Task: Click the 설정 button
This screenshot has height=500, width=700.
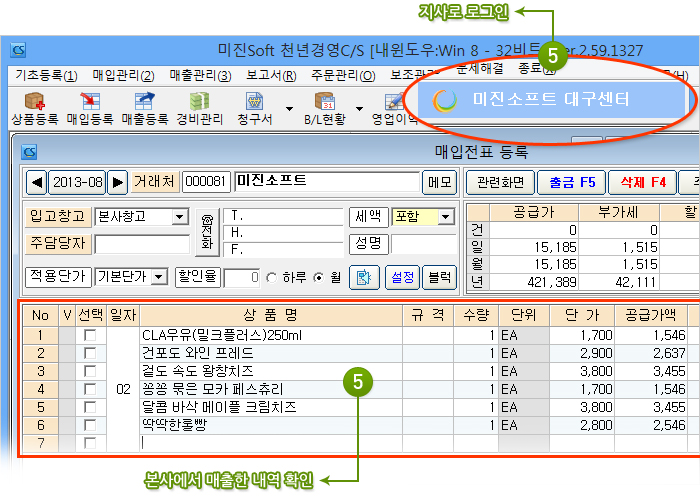Action: pyautogui.click(x=402, y=277)
